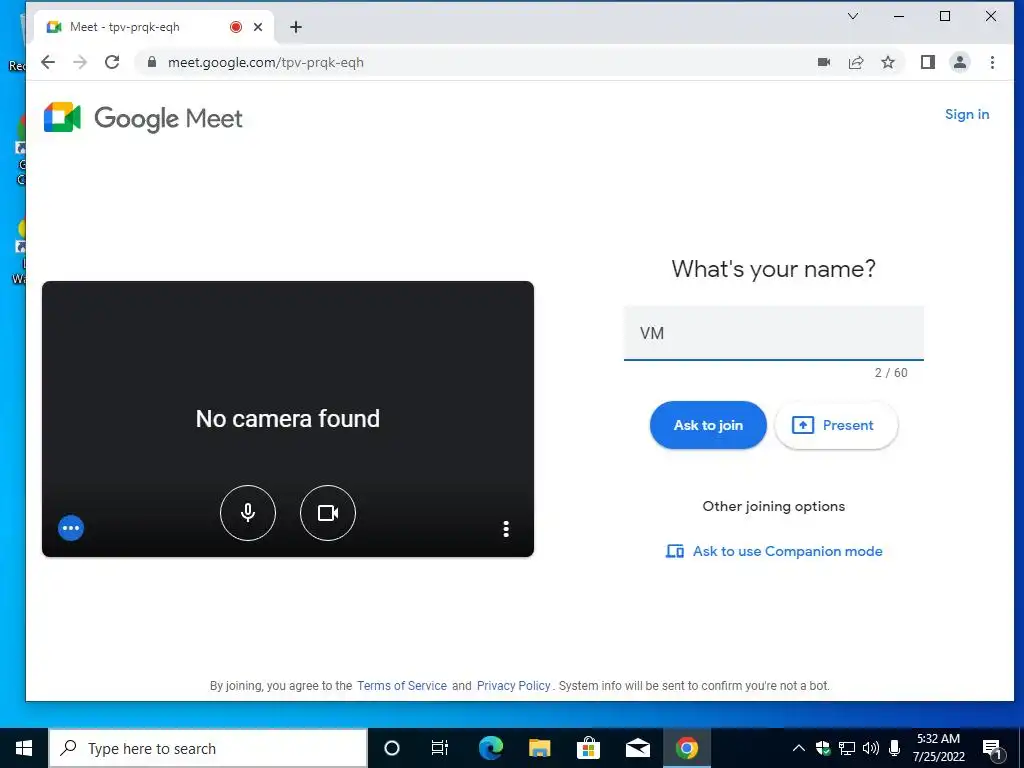Image resolution: width=1024 pixels, height=768 pixels.
Task: Click the taskbar search box
Action: tap(208, 748)
